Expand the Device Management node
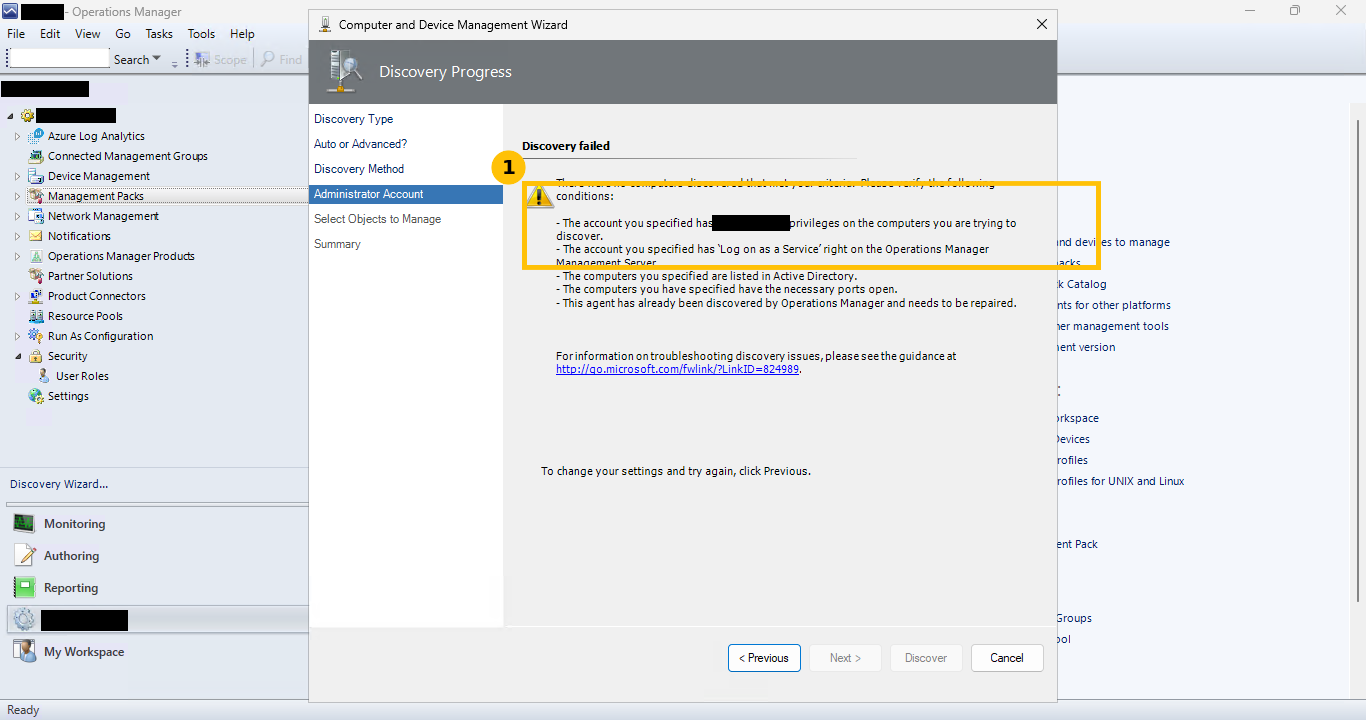This screenshot has height=720, width=1366. [x=17, y=176]
